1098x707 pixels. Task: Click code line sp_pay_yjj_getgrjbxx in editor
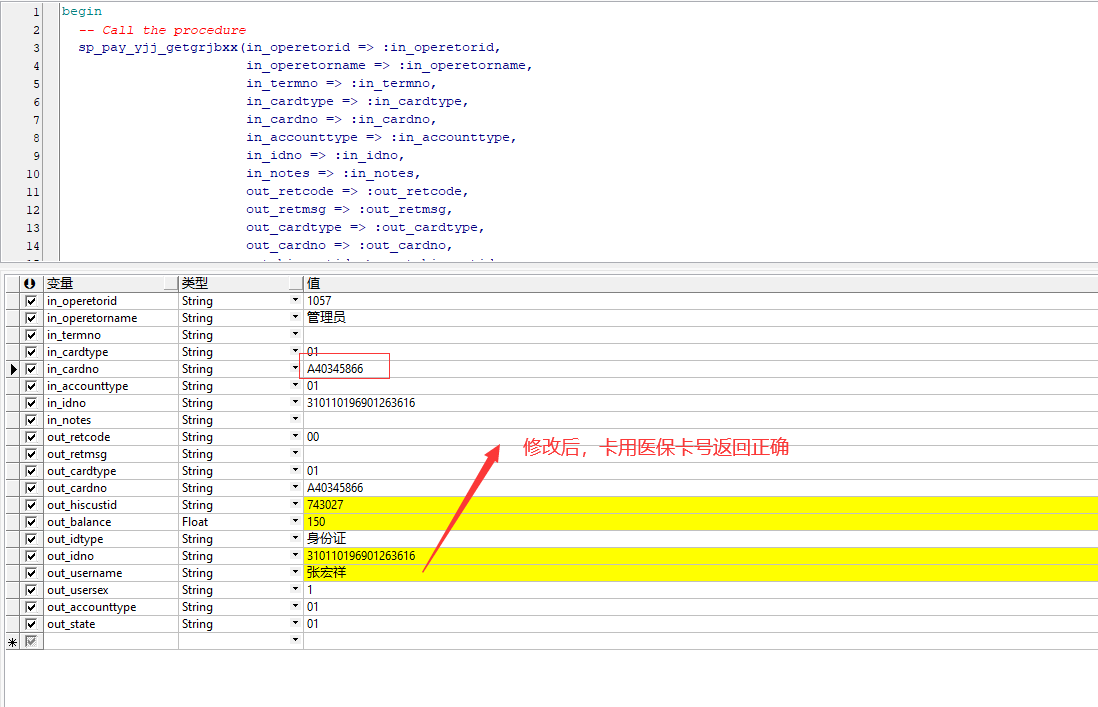(289, 48)
